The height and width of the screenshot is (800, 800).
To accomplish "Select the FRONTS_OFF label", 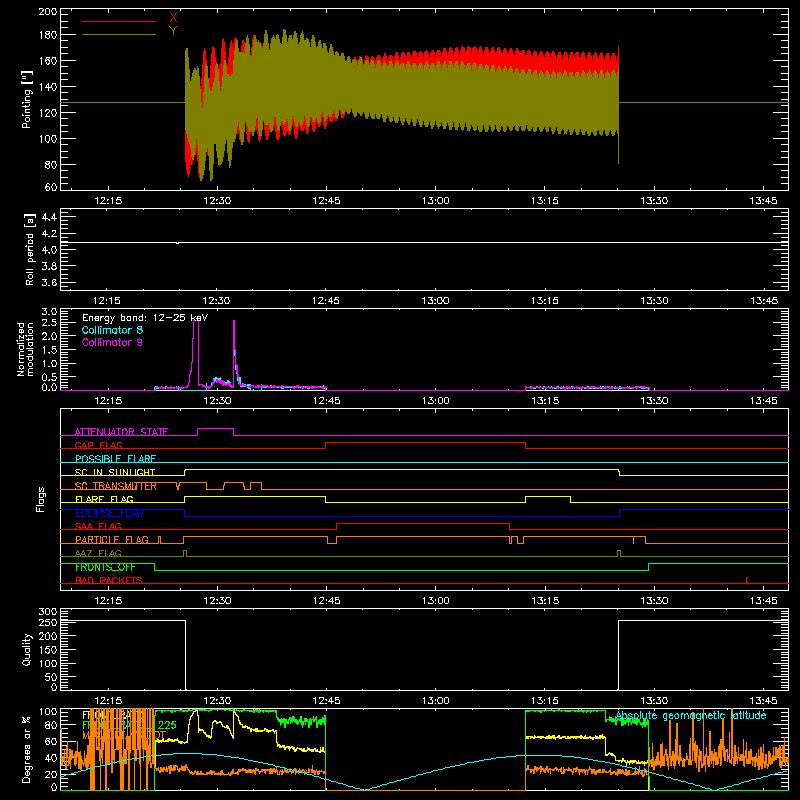I will (105, 567).
